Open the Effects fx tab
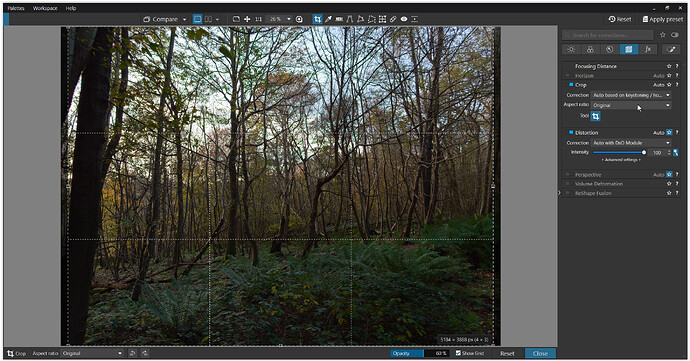 pyautogui.click(x=648, y=49)
